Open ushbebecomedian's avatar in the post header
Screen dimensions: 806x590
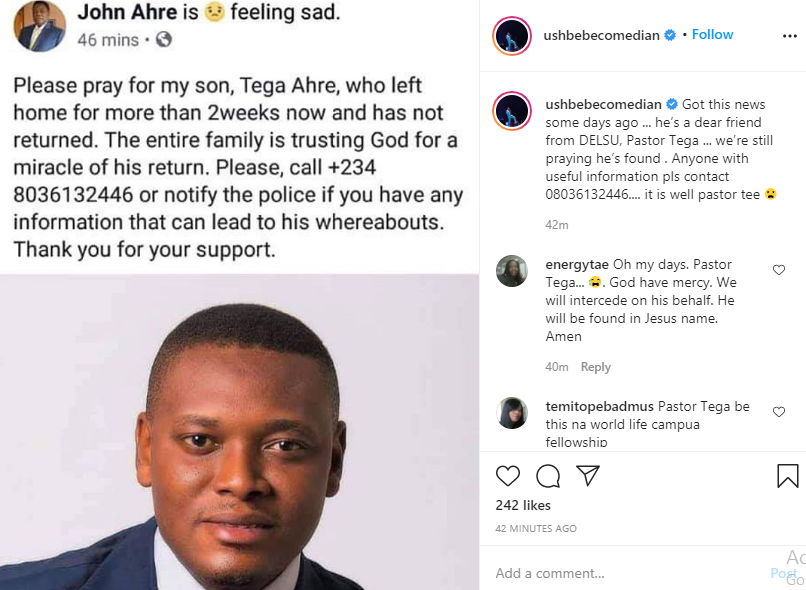tap(511, 36)
